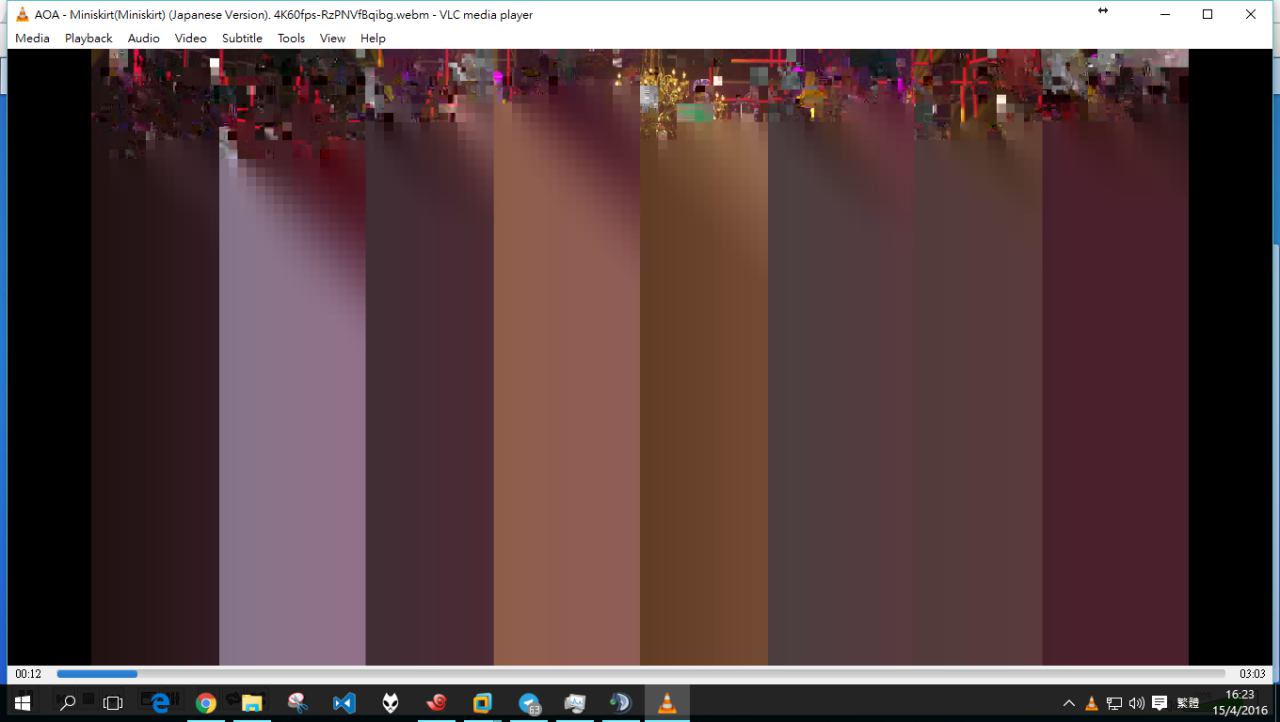Viewport: 1280px width, 722px height.
Task: Open taskbar search magnifier
Action: coord(68,703)
